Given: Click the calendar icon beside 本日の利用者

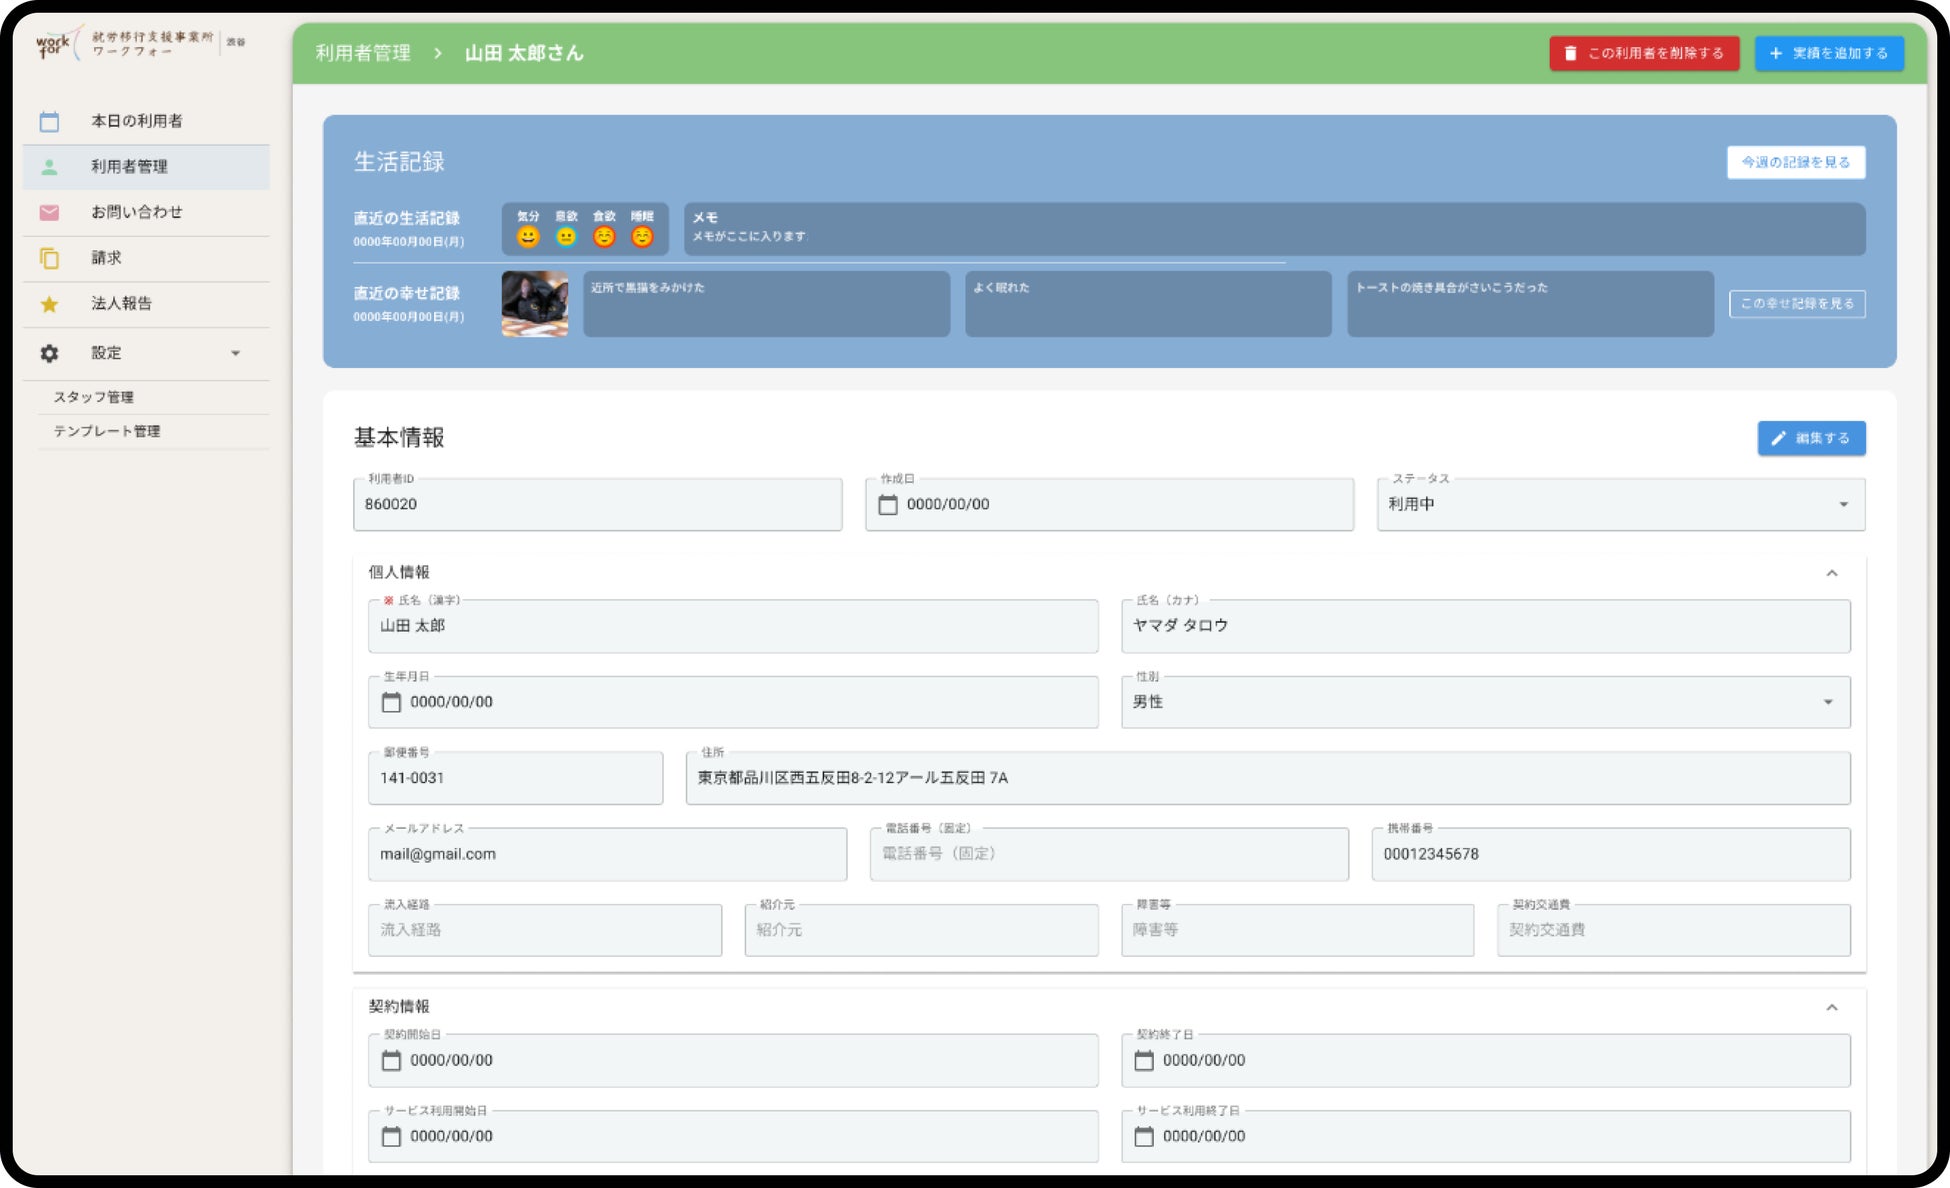Looking at the screenshot, I should pyautogui.click(x=49, y=121).
